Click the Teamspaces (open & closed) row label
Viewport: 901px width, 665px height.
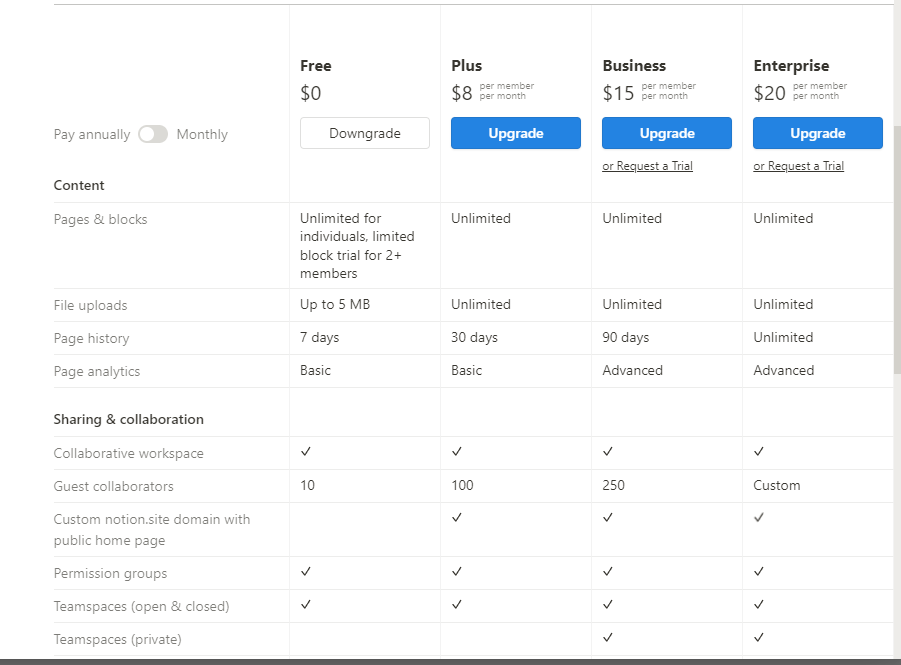[141, 606]
